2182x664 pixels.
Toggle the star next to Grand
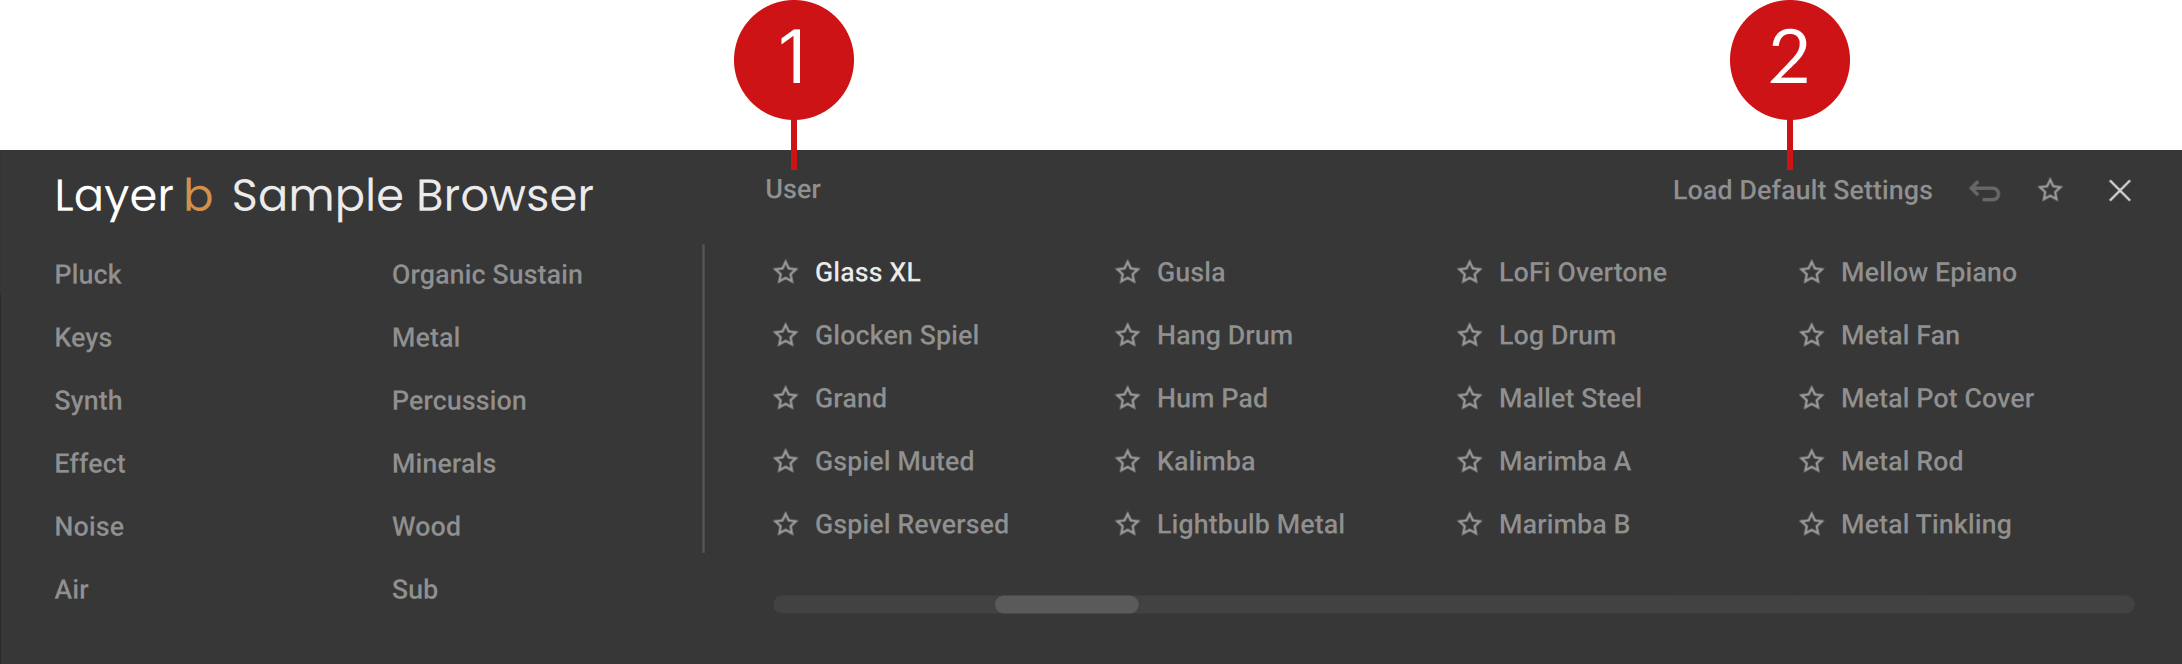coord(784,398)
